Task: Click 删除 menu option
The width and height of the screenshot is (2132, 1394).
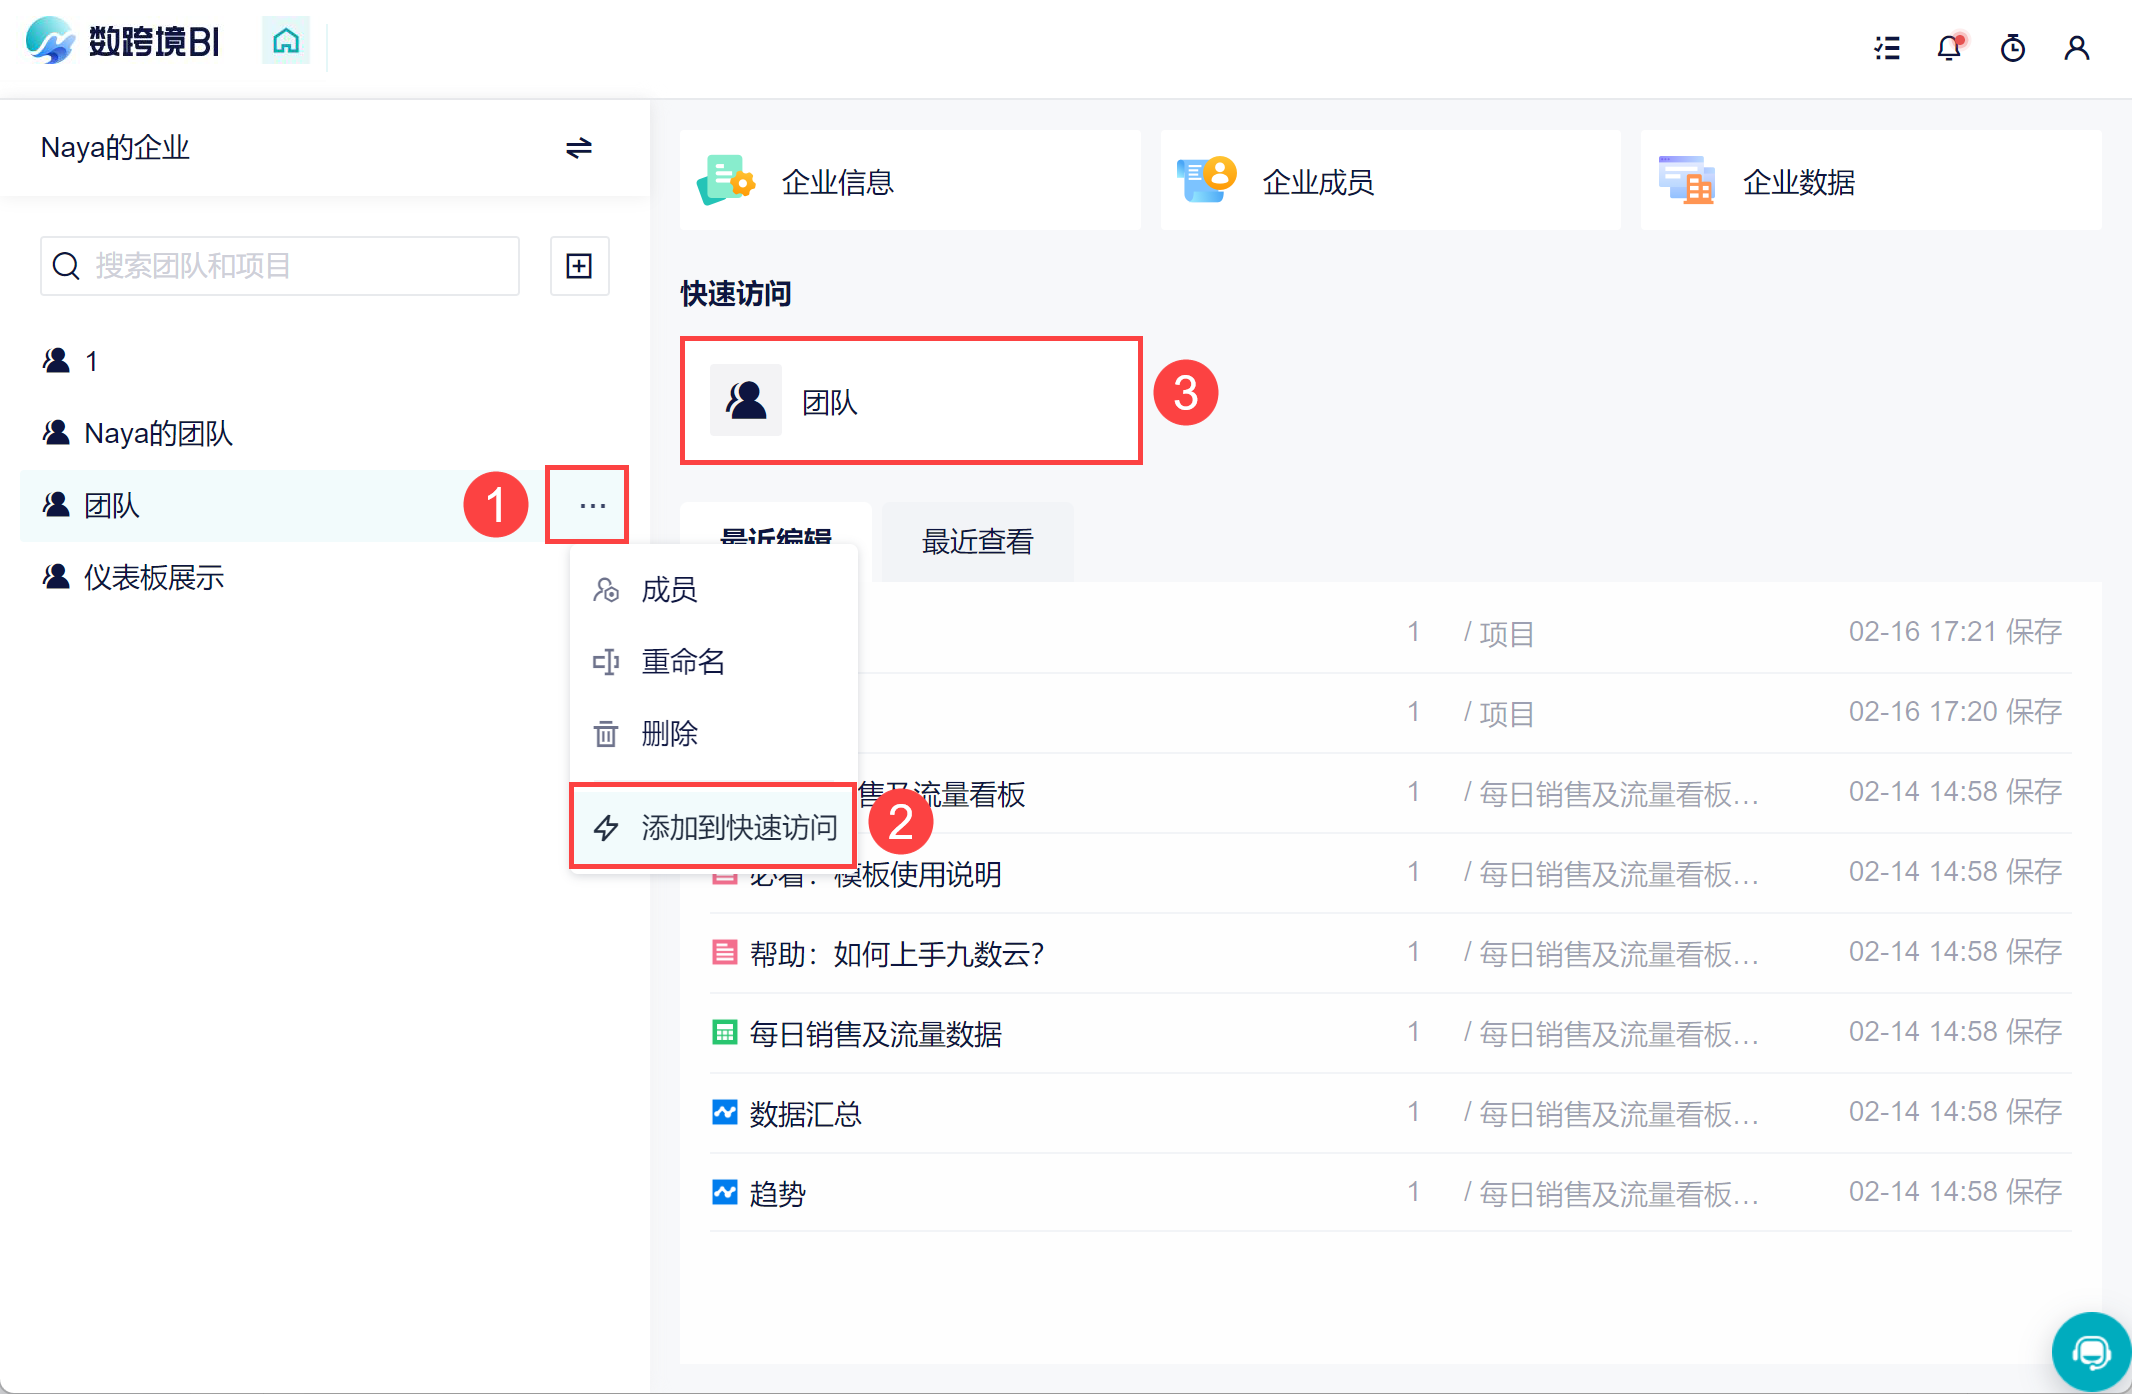Action: click(x=668, y=734)
